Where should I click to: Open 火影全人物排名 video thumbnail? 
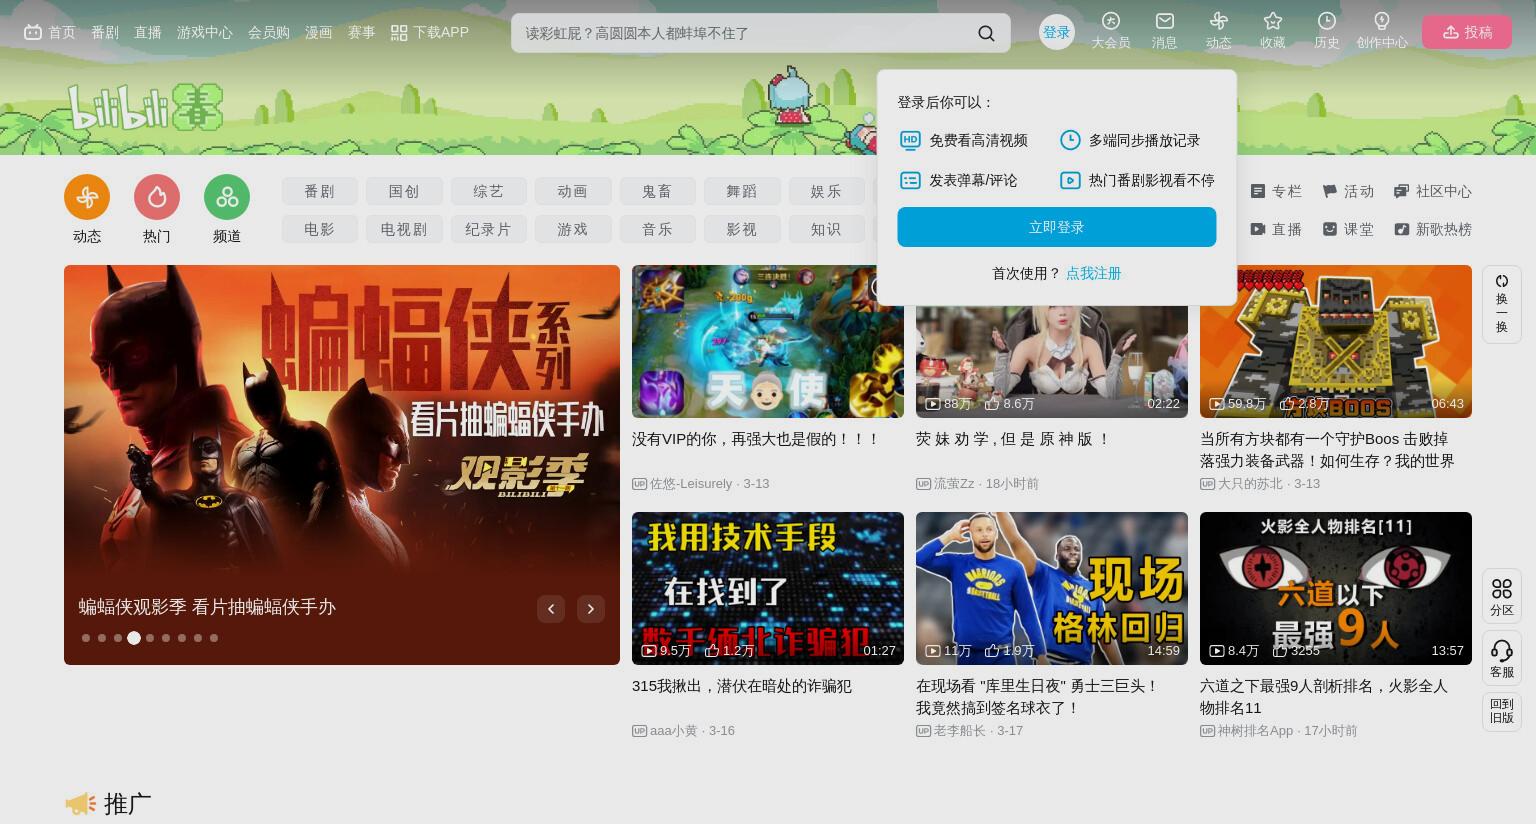point(1336,588)
